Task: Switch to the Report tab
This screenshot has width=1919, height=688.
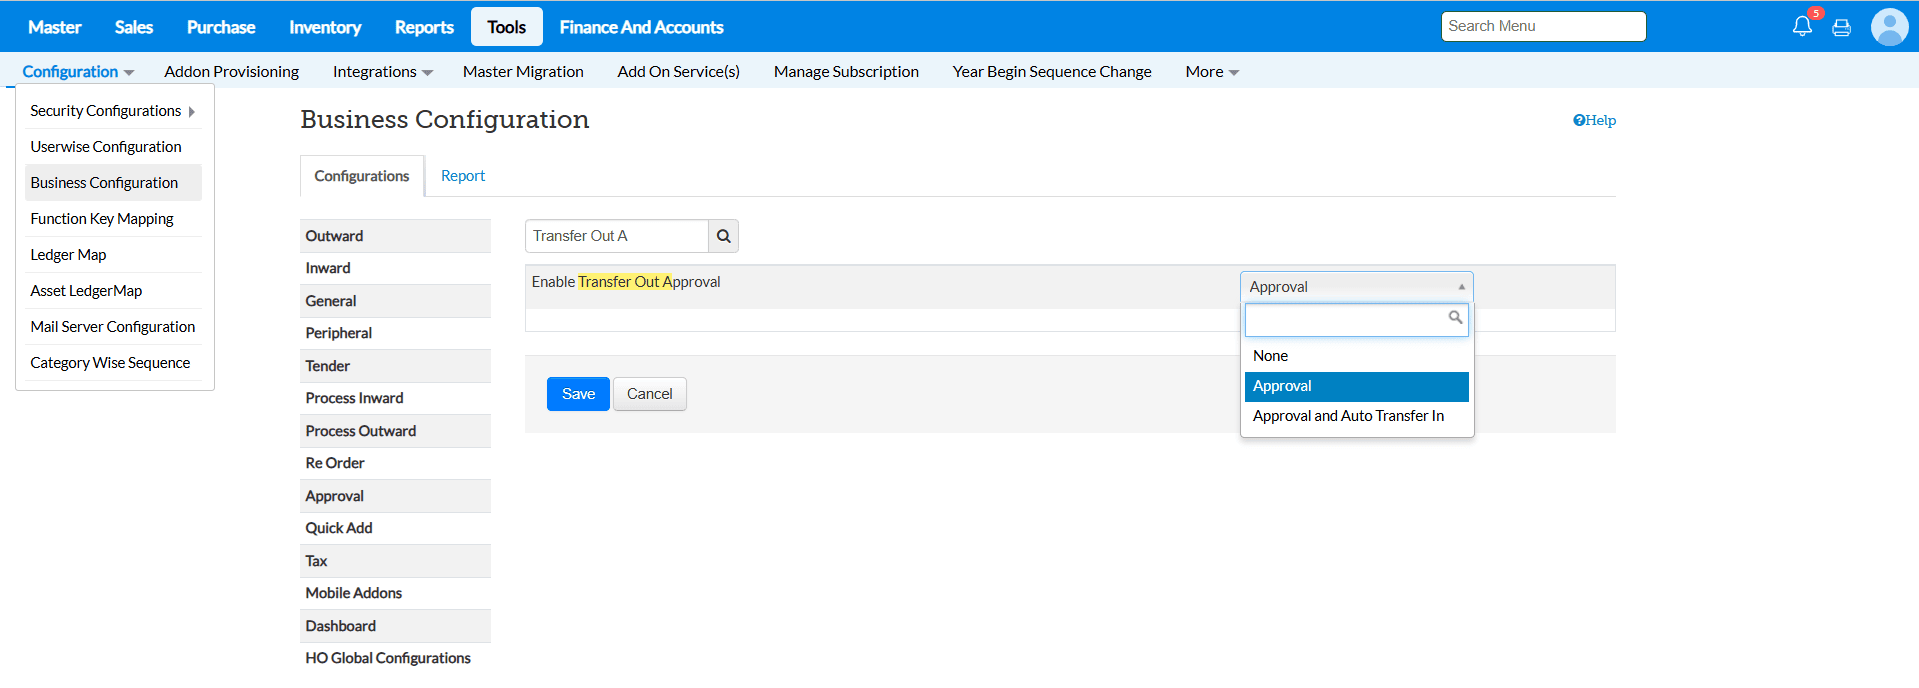Action: point(462,176)
